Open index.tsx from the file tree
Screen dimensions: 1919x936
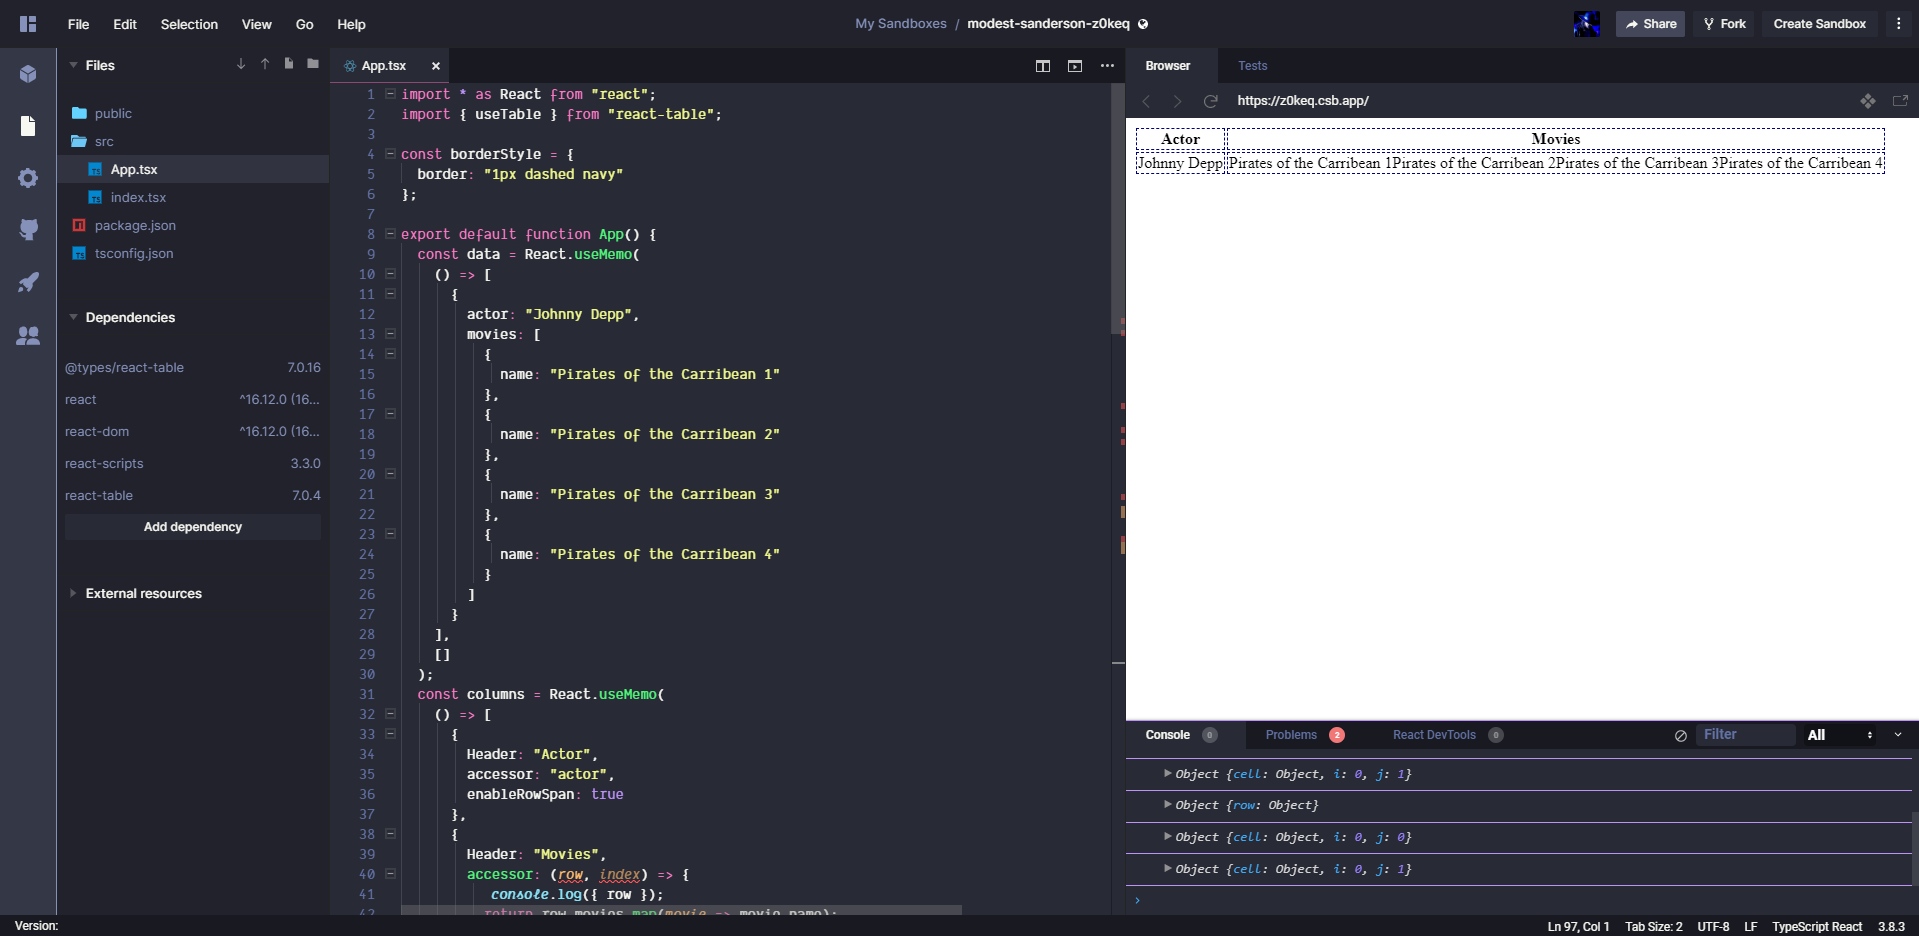coord(139,197)
